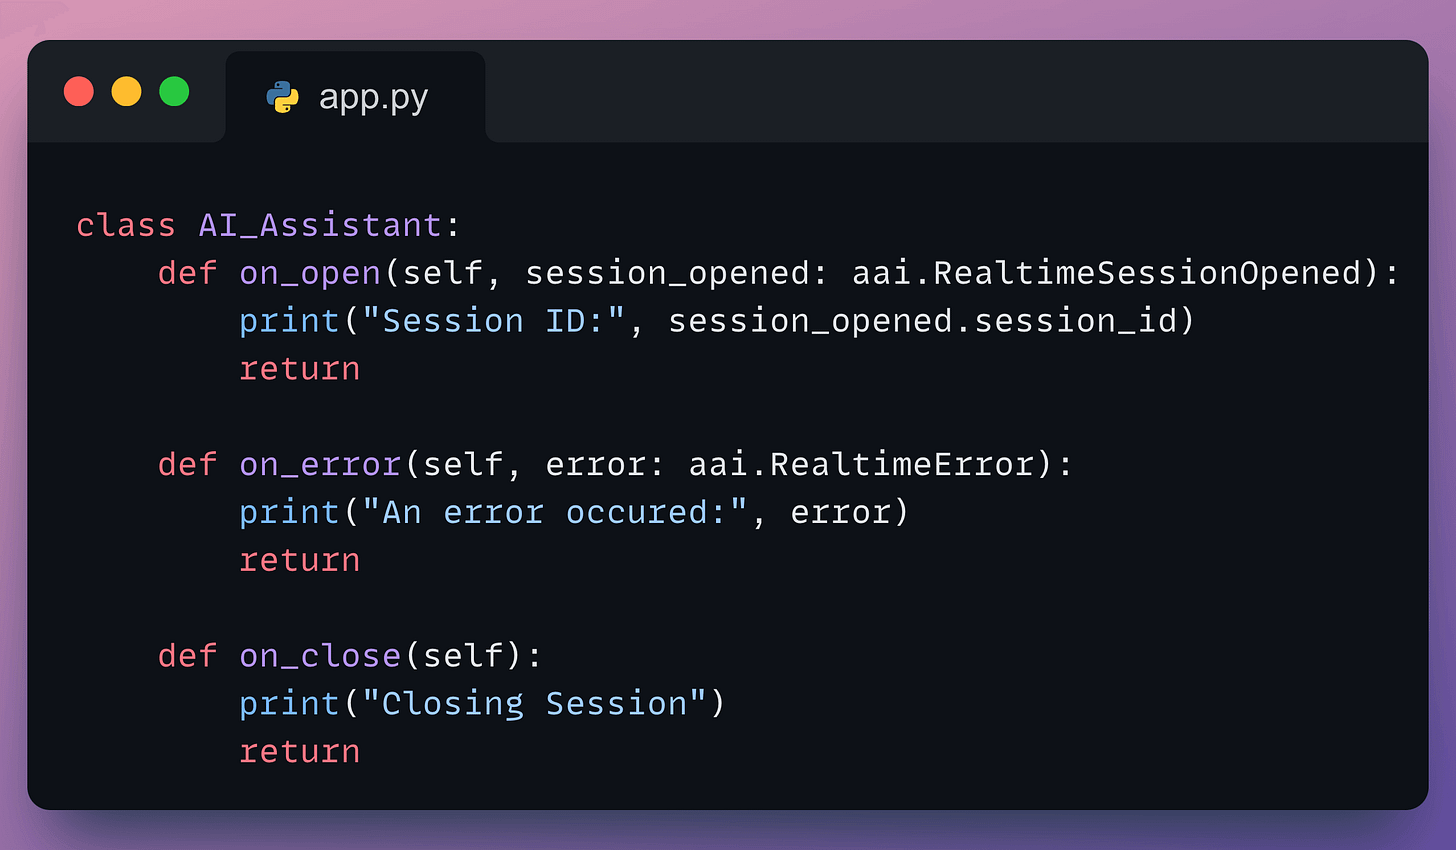Viewport: 1456px width, 850px height.
Task: Click the session_opened.session_id argument
Action: click(930, 321)
